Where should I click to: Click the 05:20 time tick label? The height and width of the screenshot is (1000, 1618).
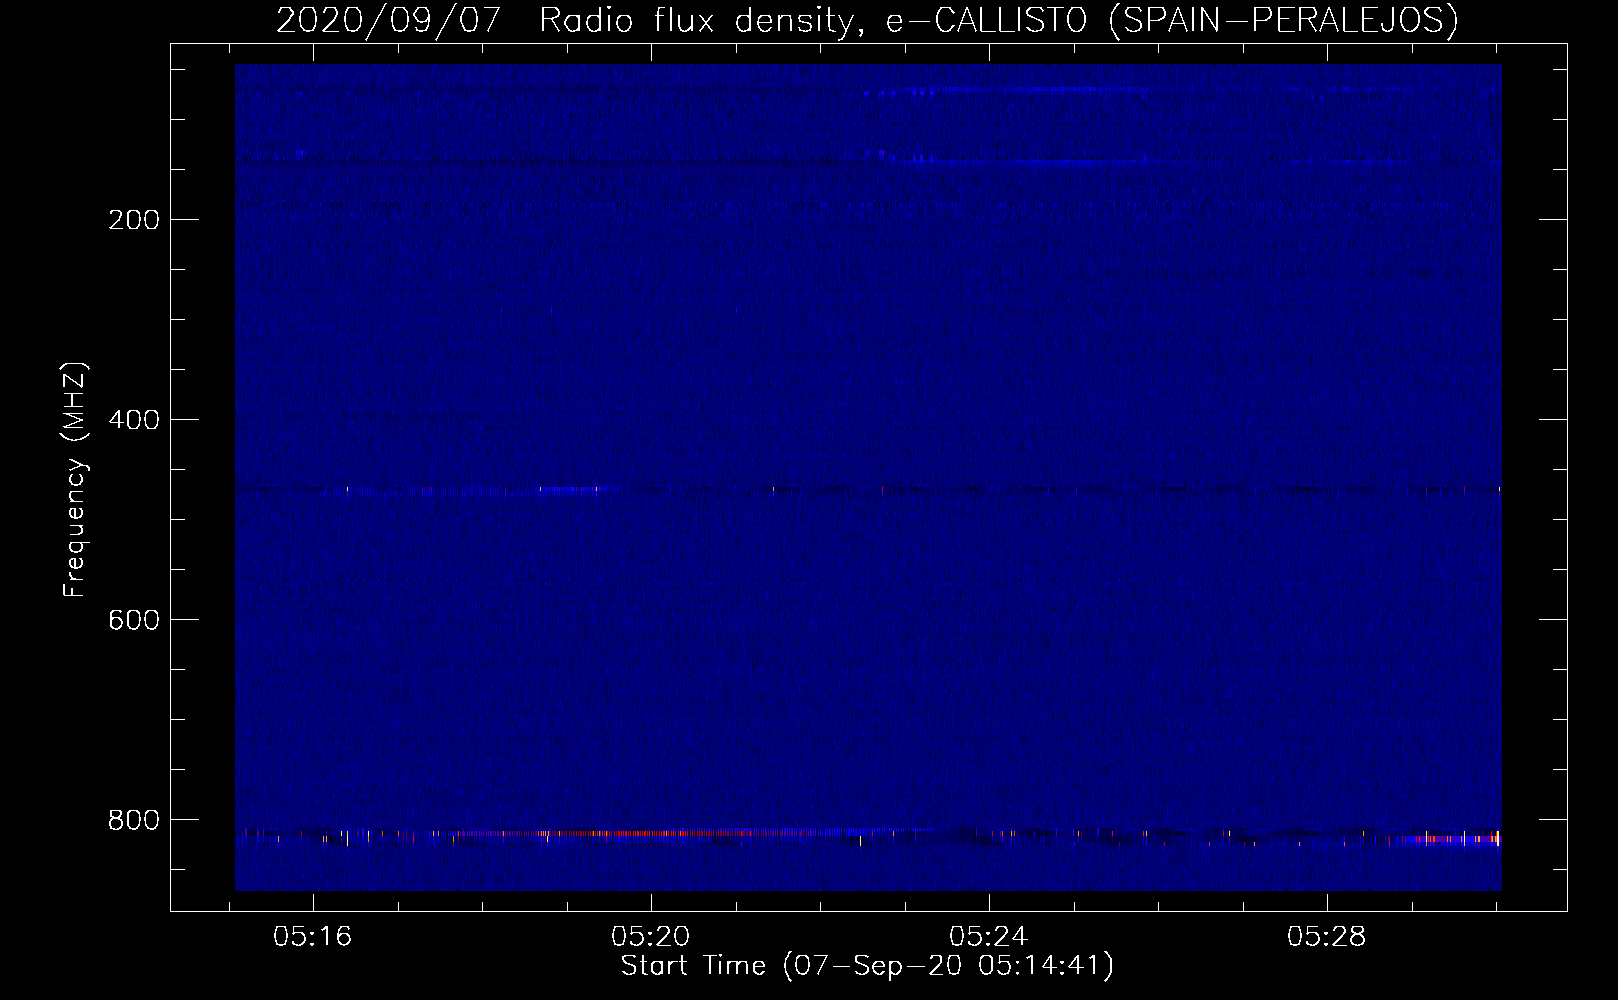point(651,937)
